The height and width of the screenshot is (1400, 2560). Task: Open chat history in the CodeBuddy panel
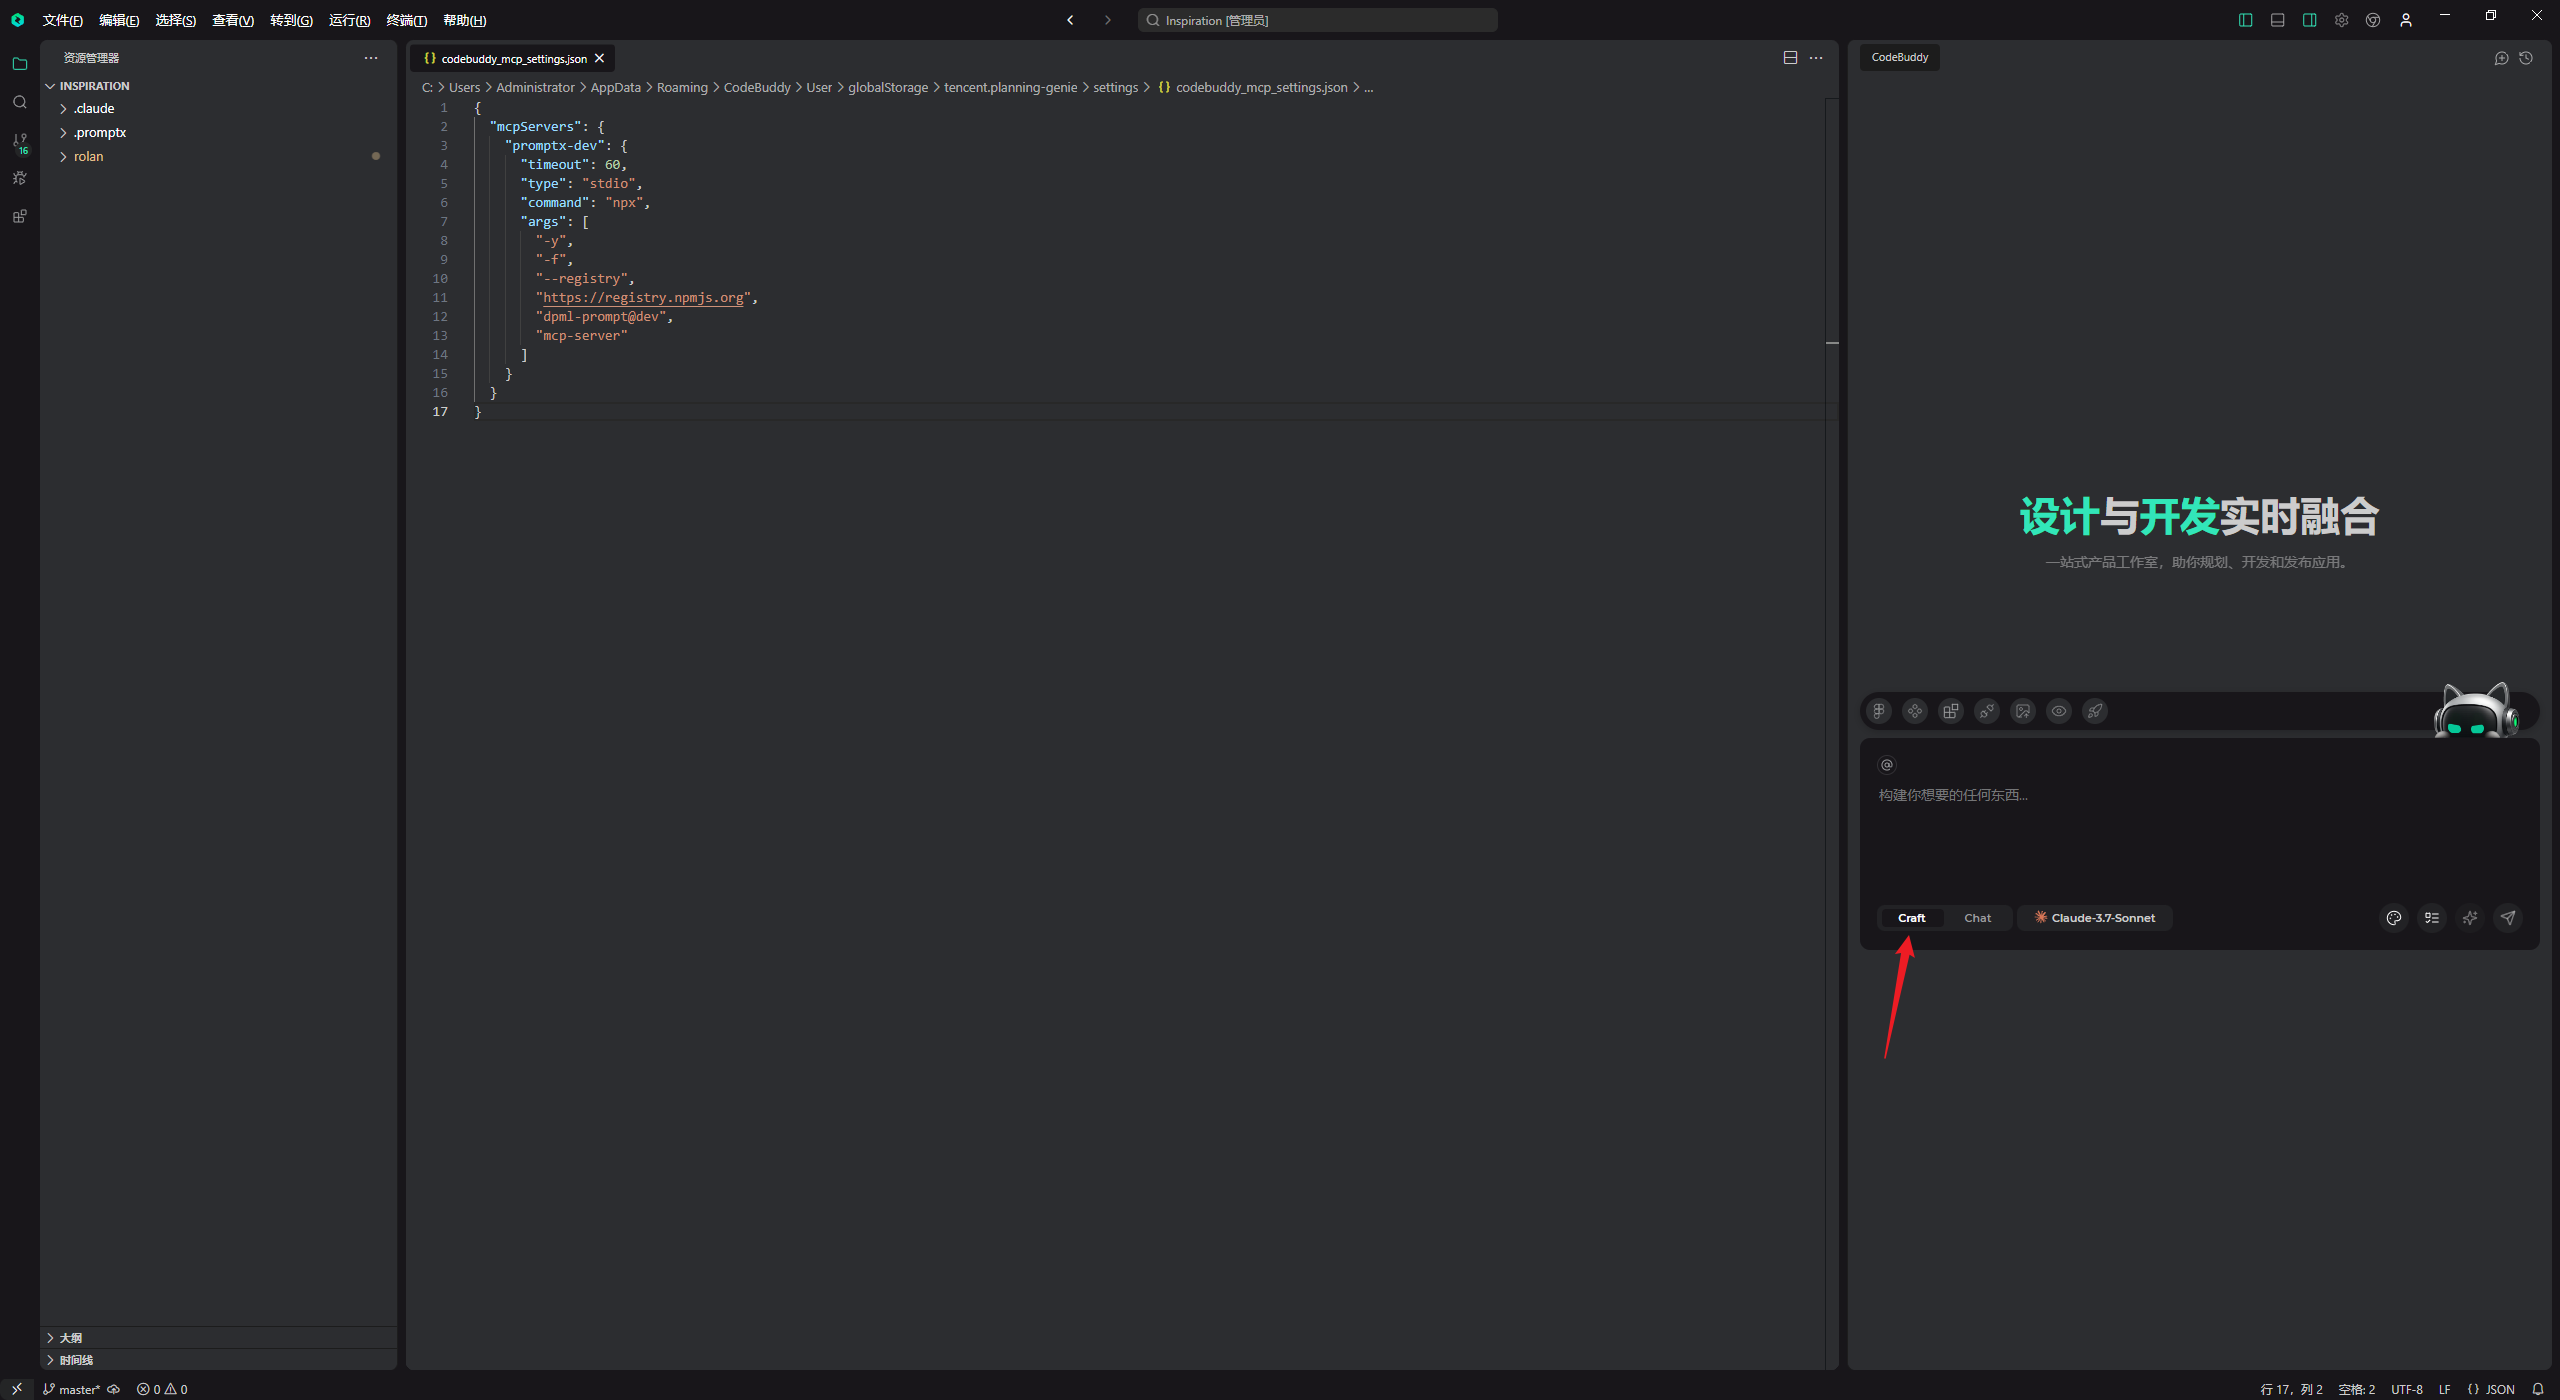pyautogui.click(x=2526, y=58)
